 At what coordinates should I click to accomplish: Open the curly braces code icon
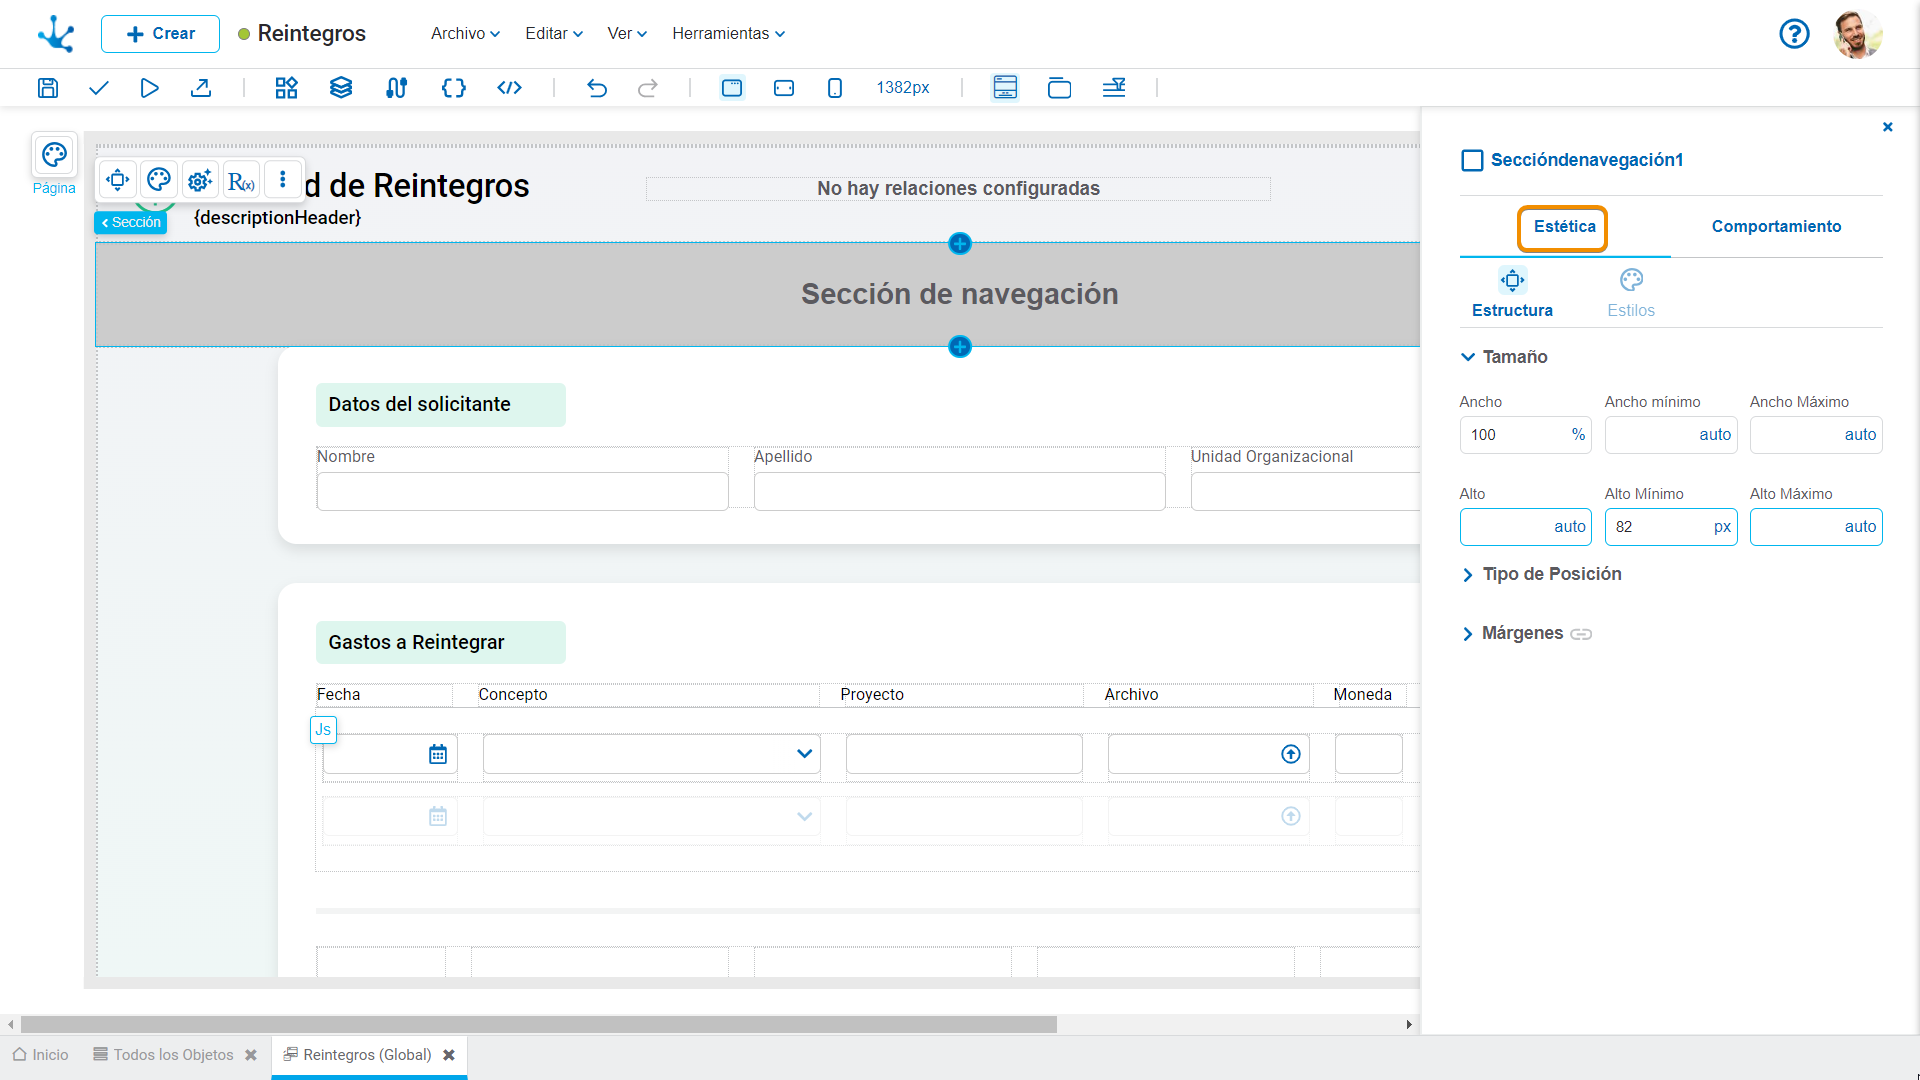pos(453,88)
